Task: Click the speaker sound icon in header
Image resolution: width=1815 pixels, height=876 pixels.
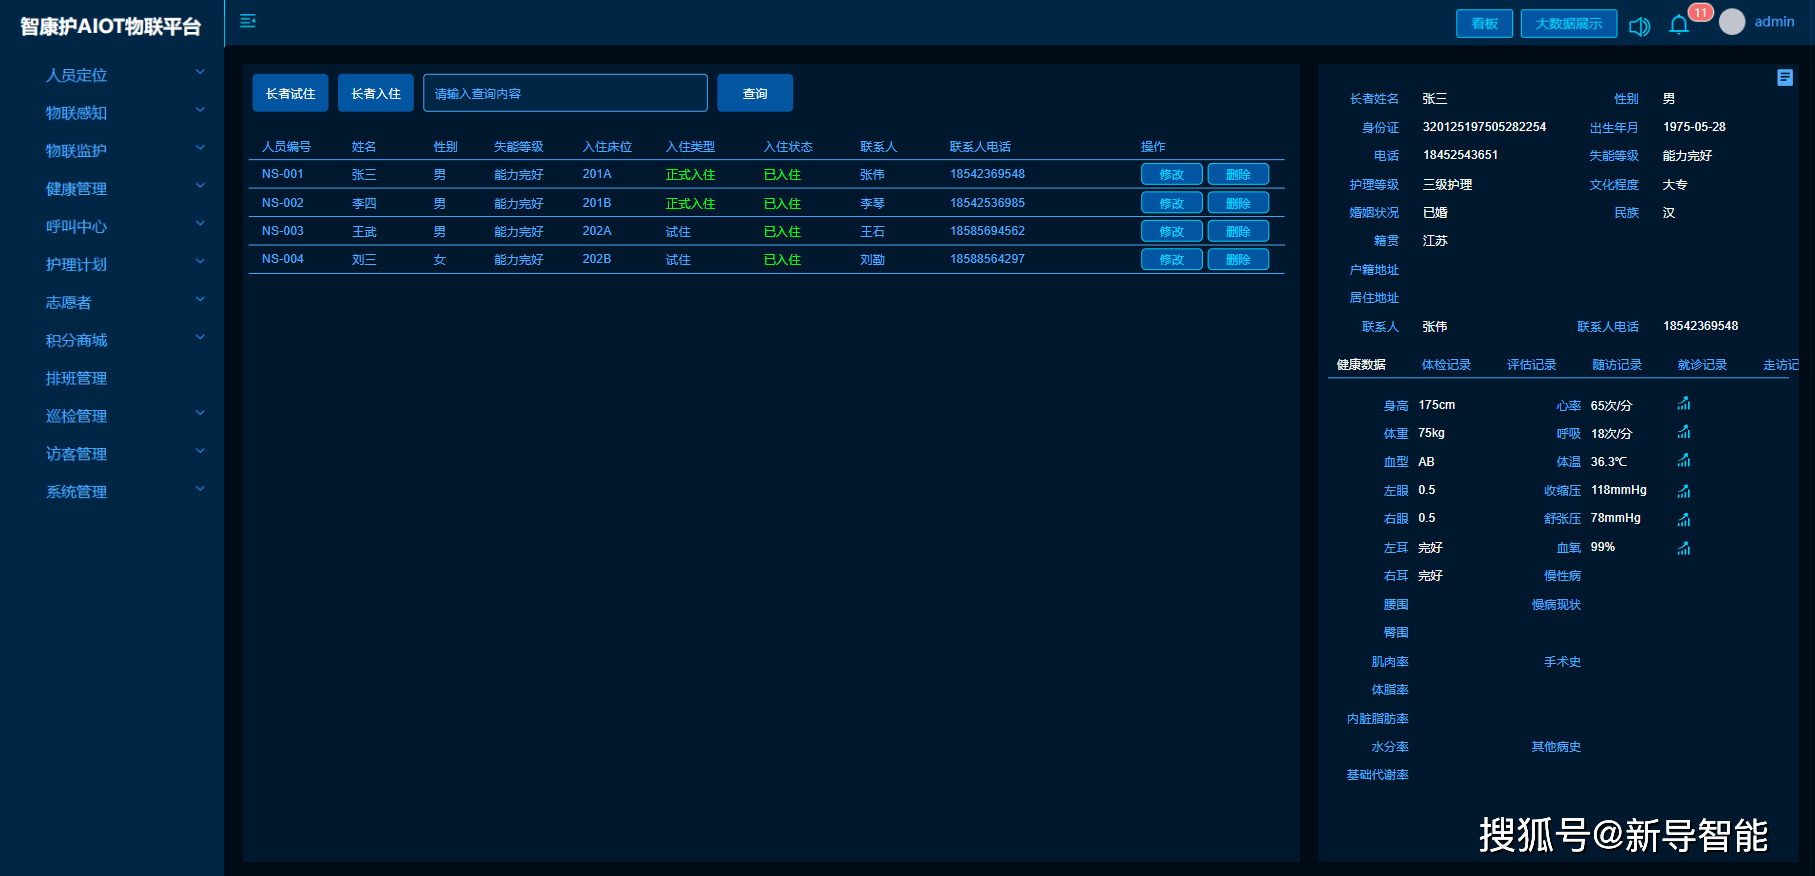Action: (x=1639, y=26)
